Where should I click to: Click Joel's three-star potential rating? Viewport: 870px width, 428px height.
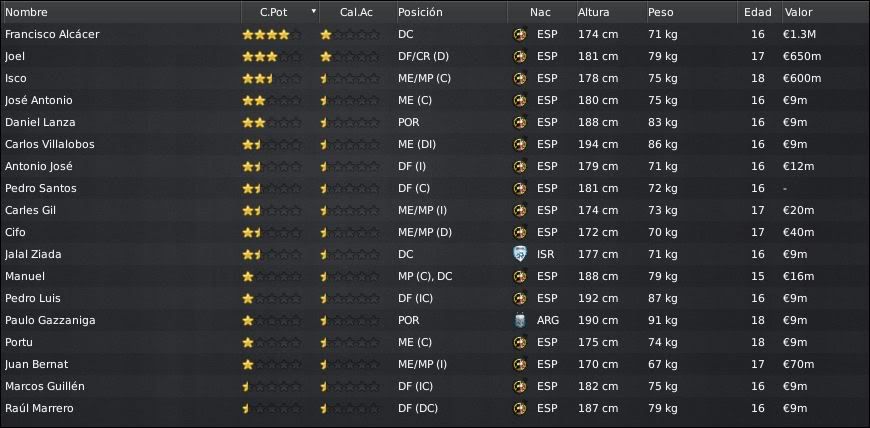[x=272, y=57]
